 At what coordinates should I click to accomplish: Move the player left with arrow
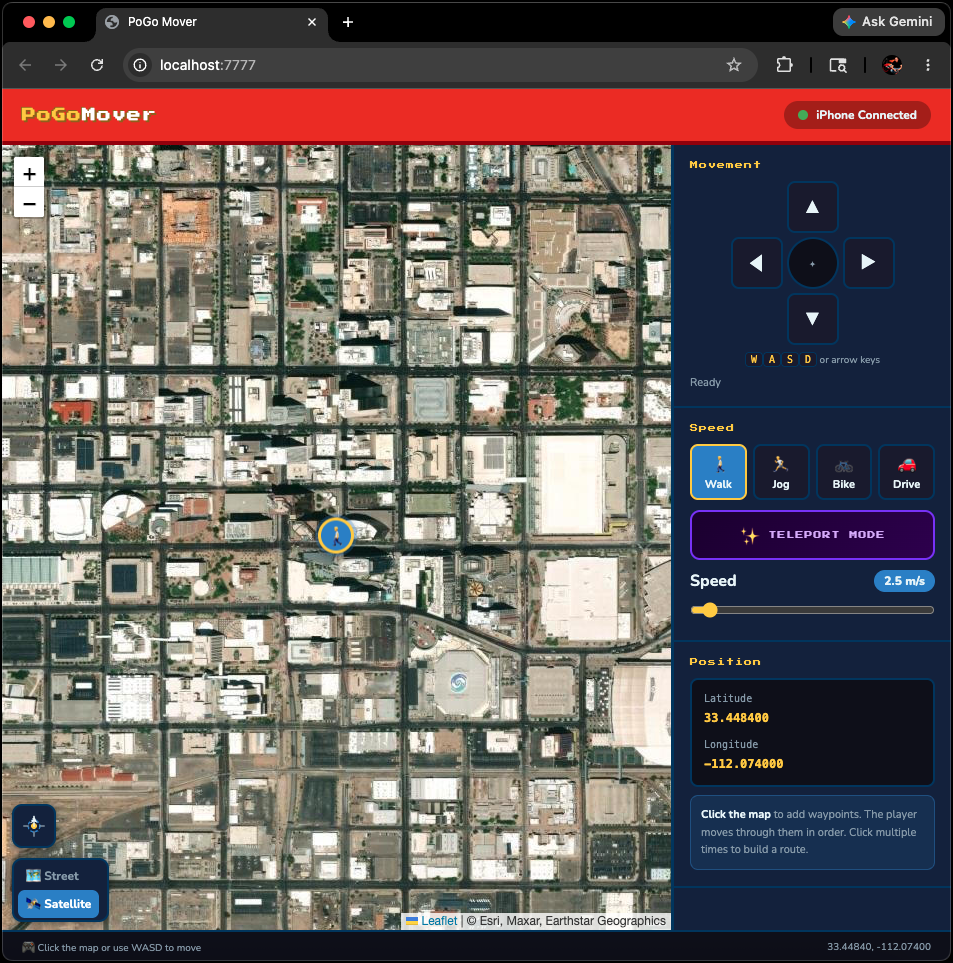[757, 263]
